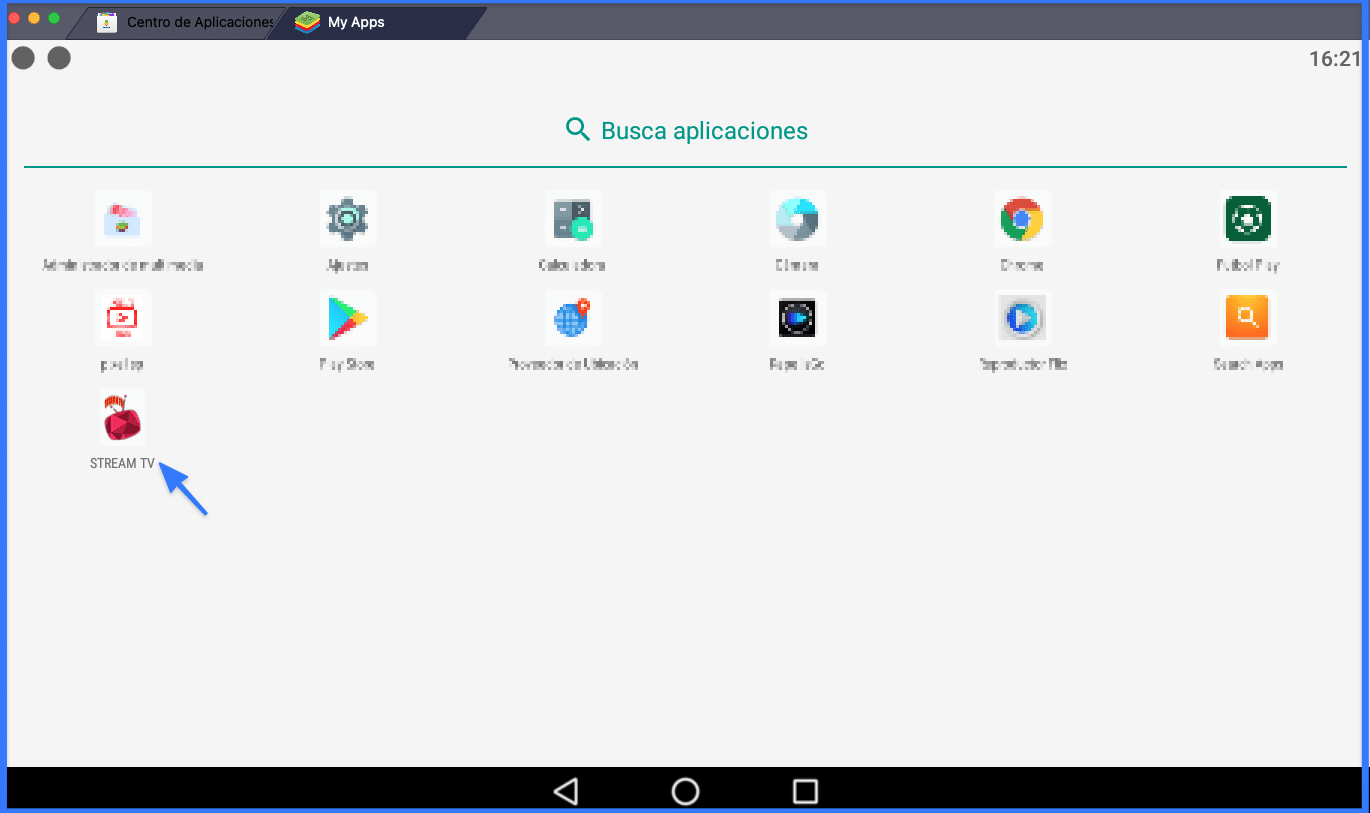Open the Proveedor de Ubicación globe app
The height and width of the screenshot is (813, 1370).
(572, 318)
